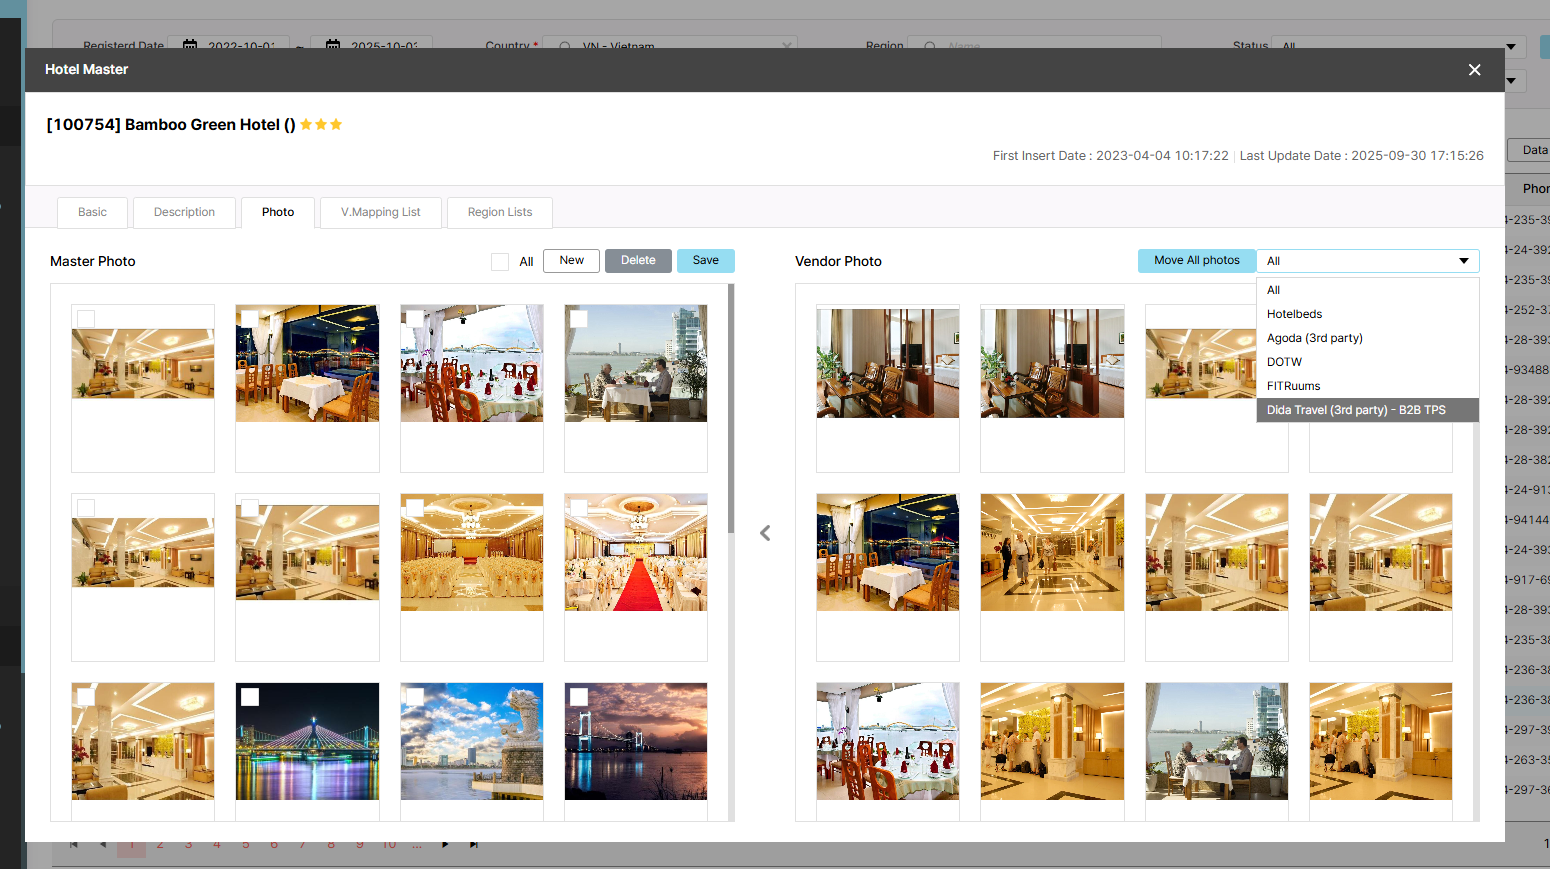This screenshot has width=1550, height=869.
Task: Tick the All checkbox for Master Photo
Action: point(500,262)
